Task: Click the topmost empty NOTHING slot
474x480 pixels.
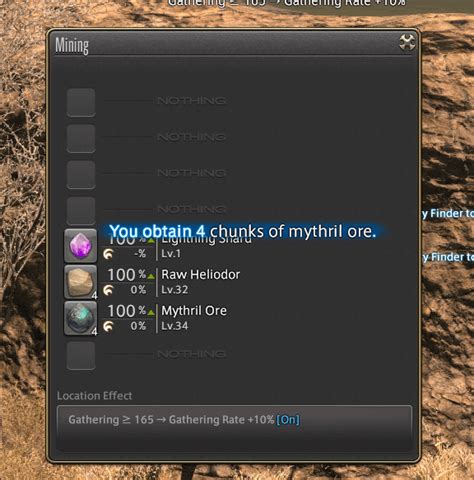Action: click(81, 103)
